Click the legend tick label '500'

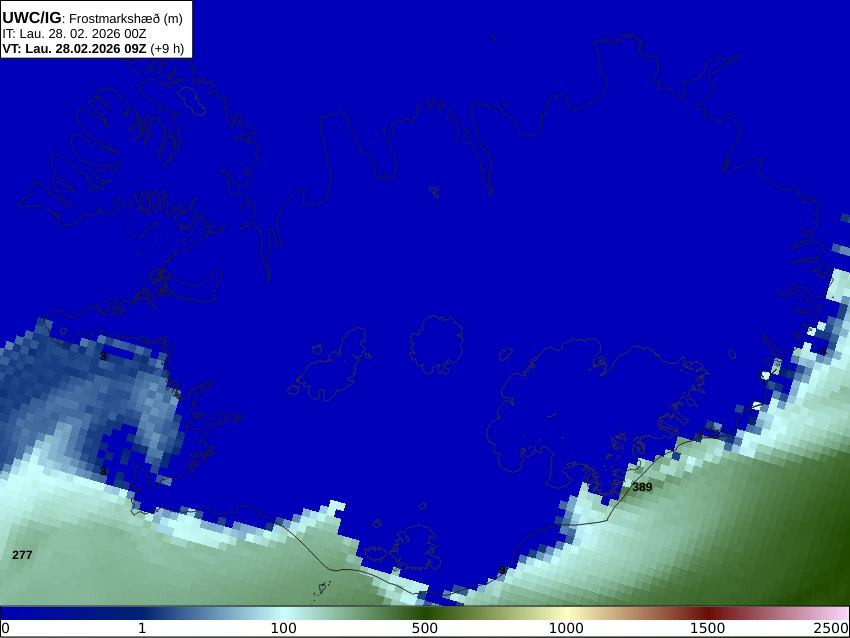(425, 629)
